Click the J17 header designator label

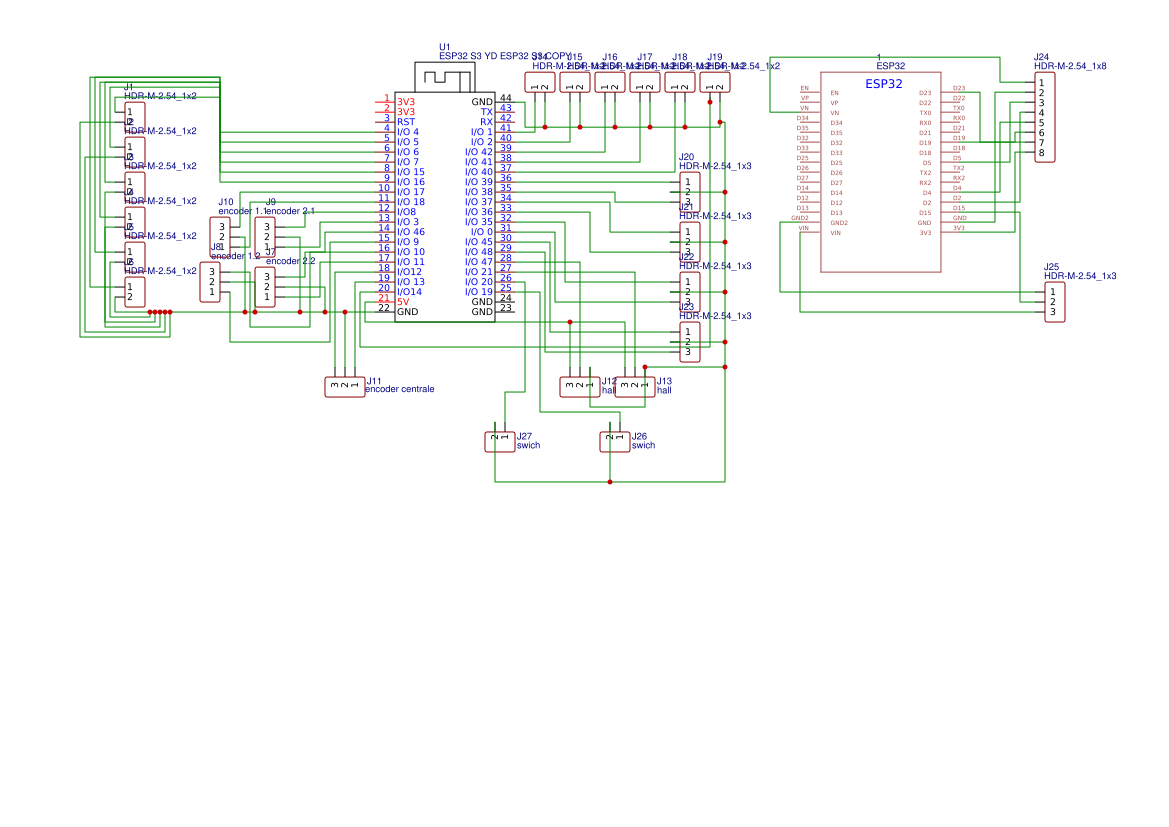(x=645, y=57)
